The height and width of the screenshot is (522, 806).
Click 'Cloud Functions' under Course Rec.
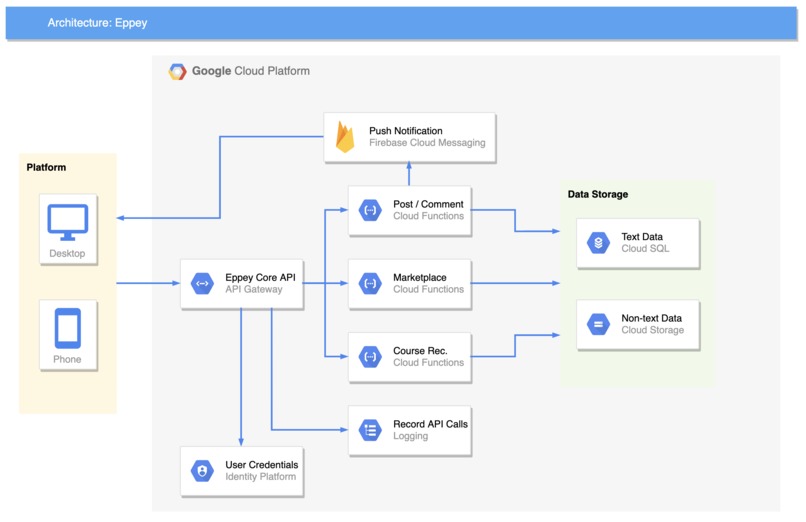point(428,363)
